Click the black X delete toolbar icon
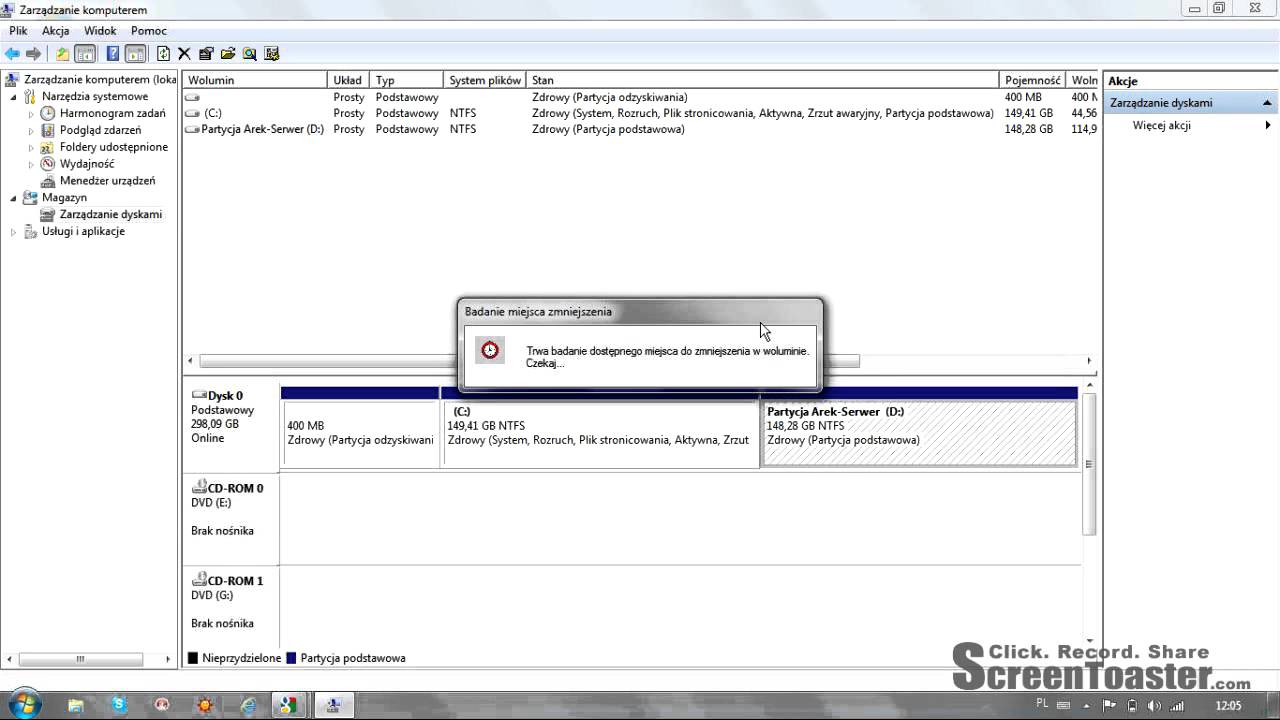 [184, 54]
